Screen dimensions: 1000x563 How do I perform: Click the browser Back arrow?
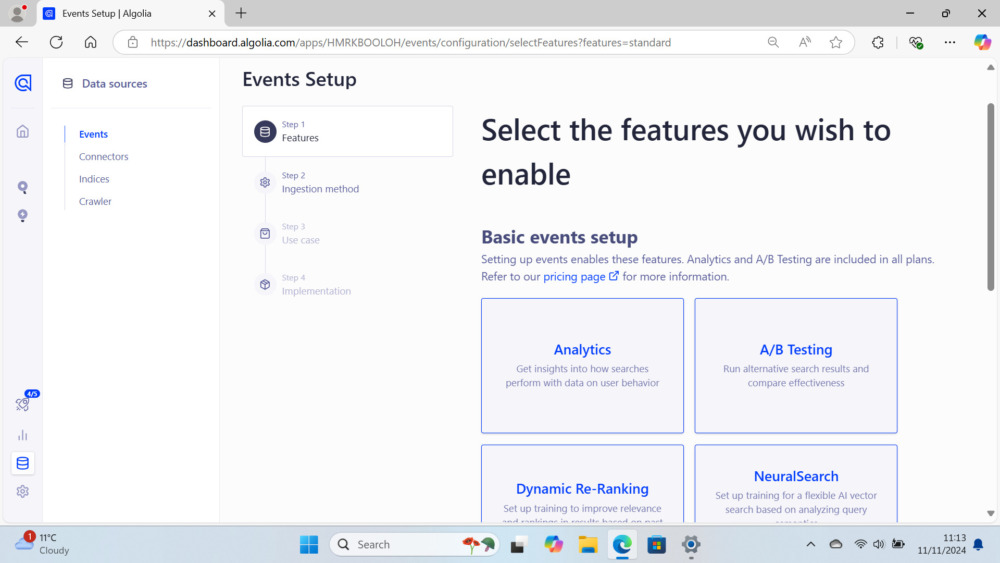[22, 42]
